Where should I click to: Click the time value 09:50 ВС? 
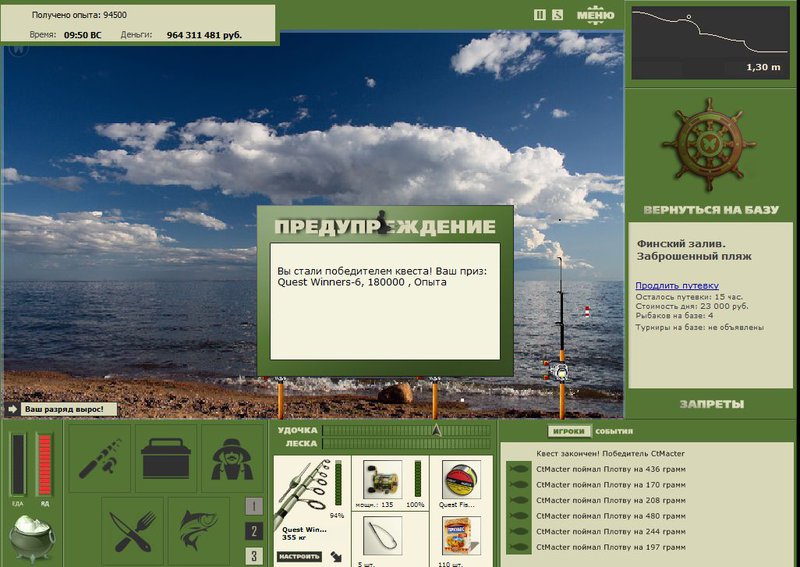pos(83,35)
